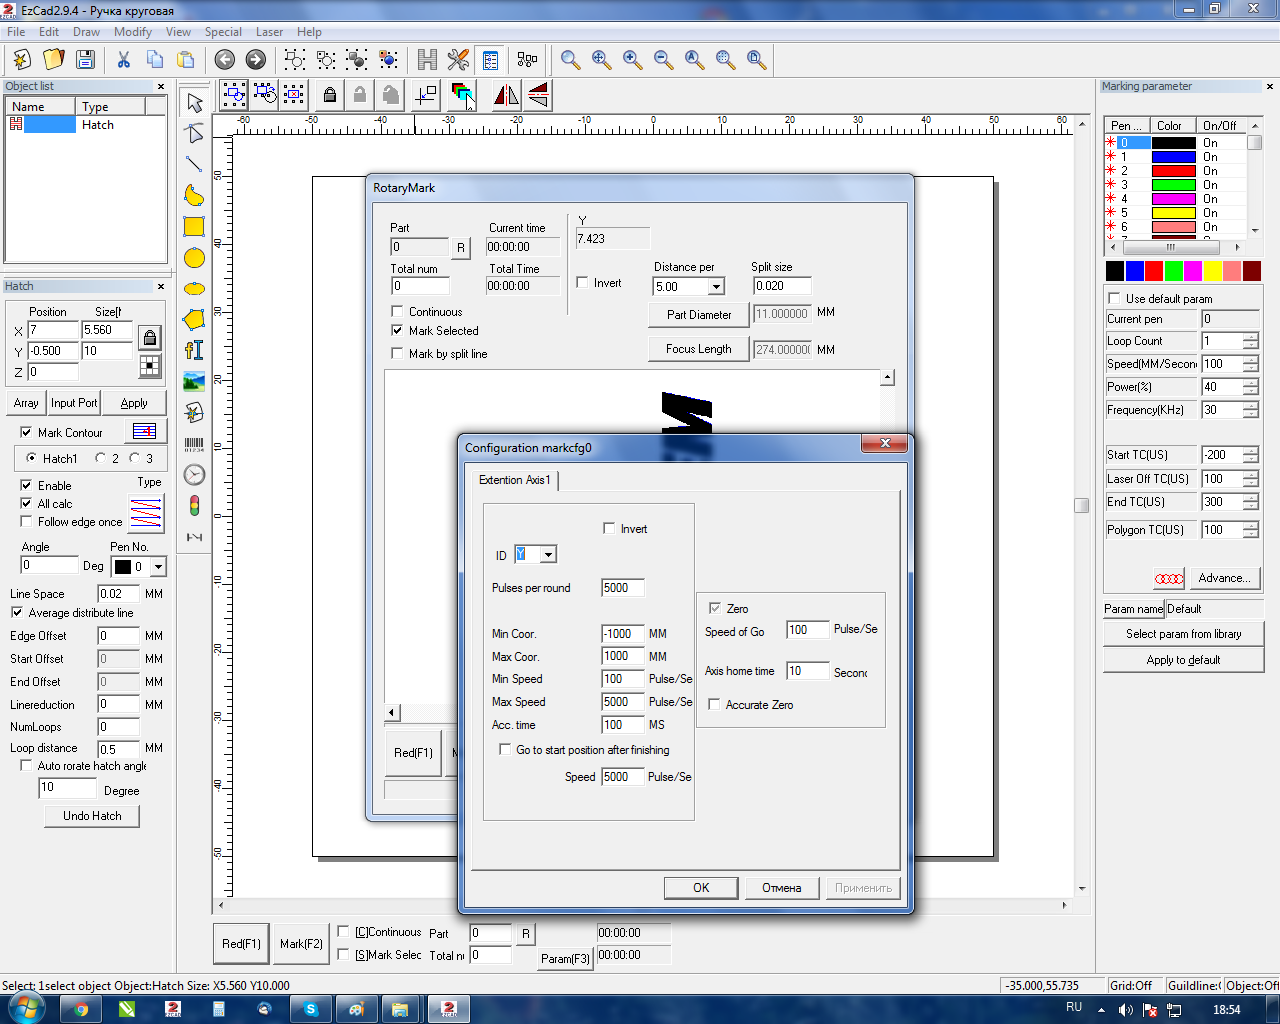Select the Barcode tool
Screen dimensions: 1280x1024
(195, 444)
